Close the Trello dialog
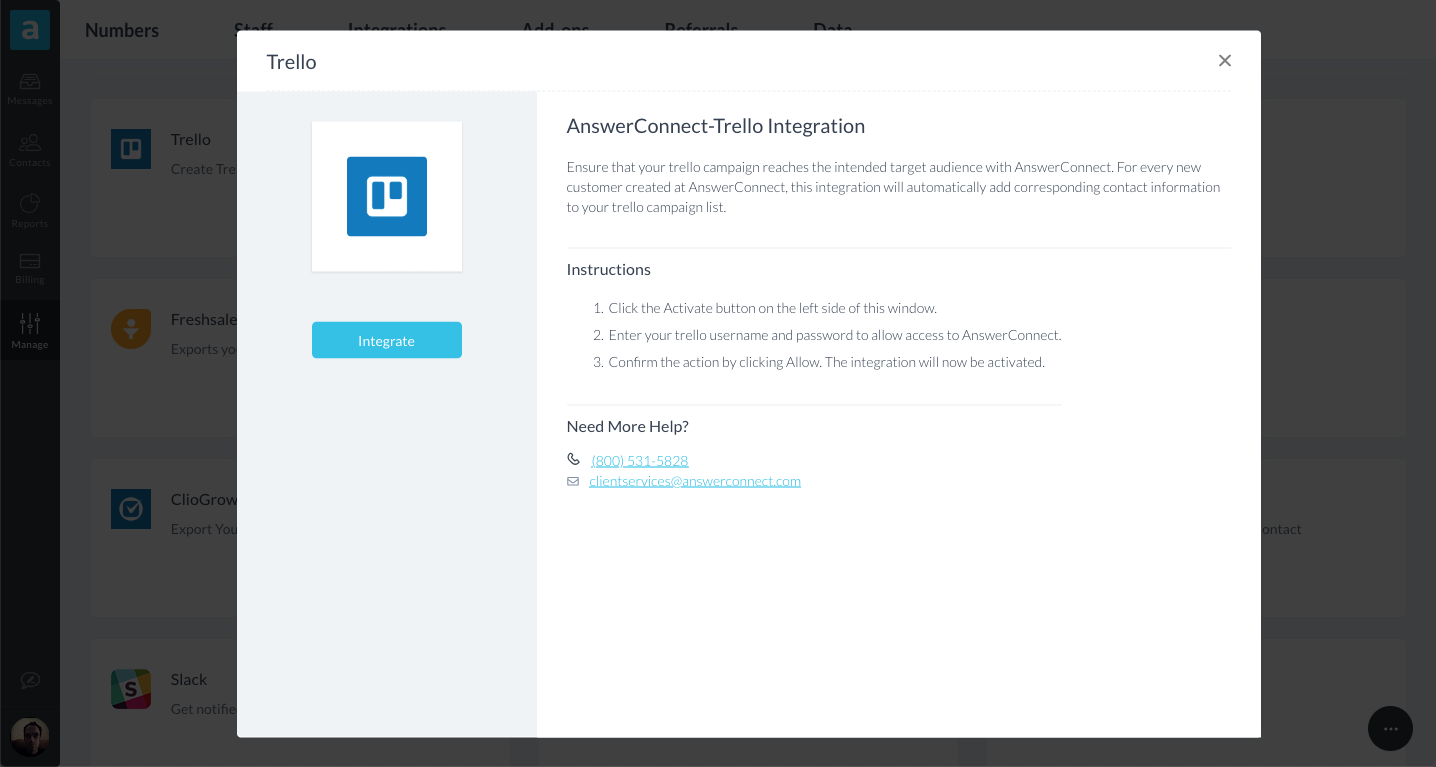The image size is (1436, 767). point(1224,61)
